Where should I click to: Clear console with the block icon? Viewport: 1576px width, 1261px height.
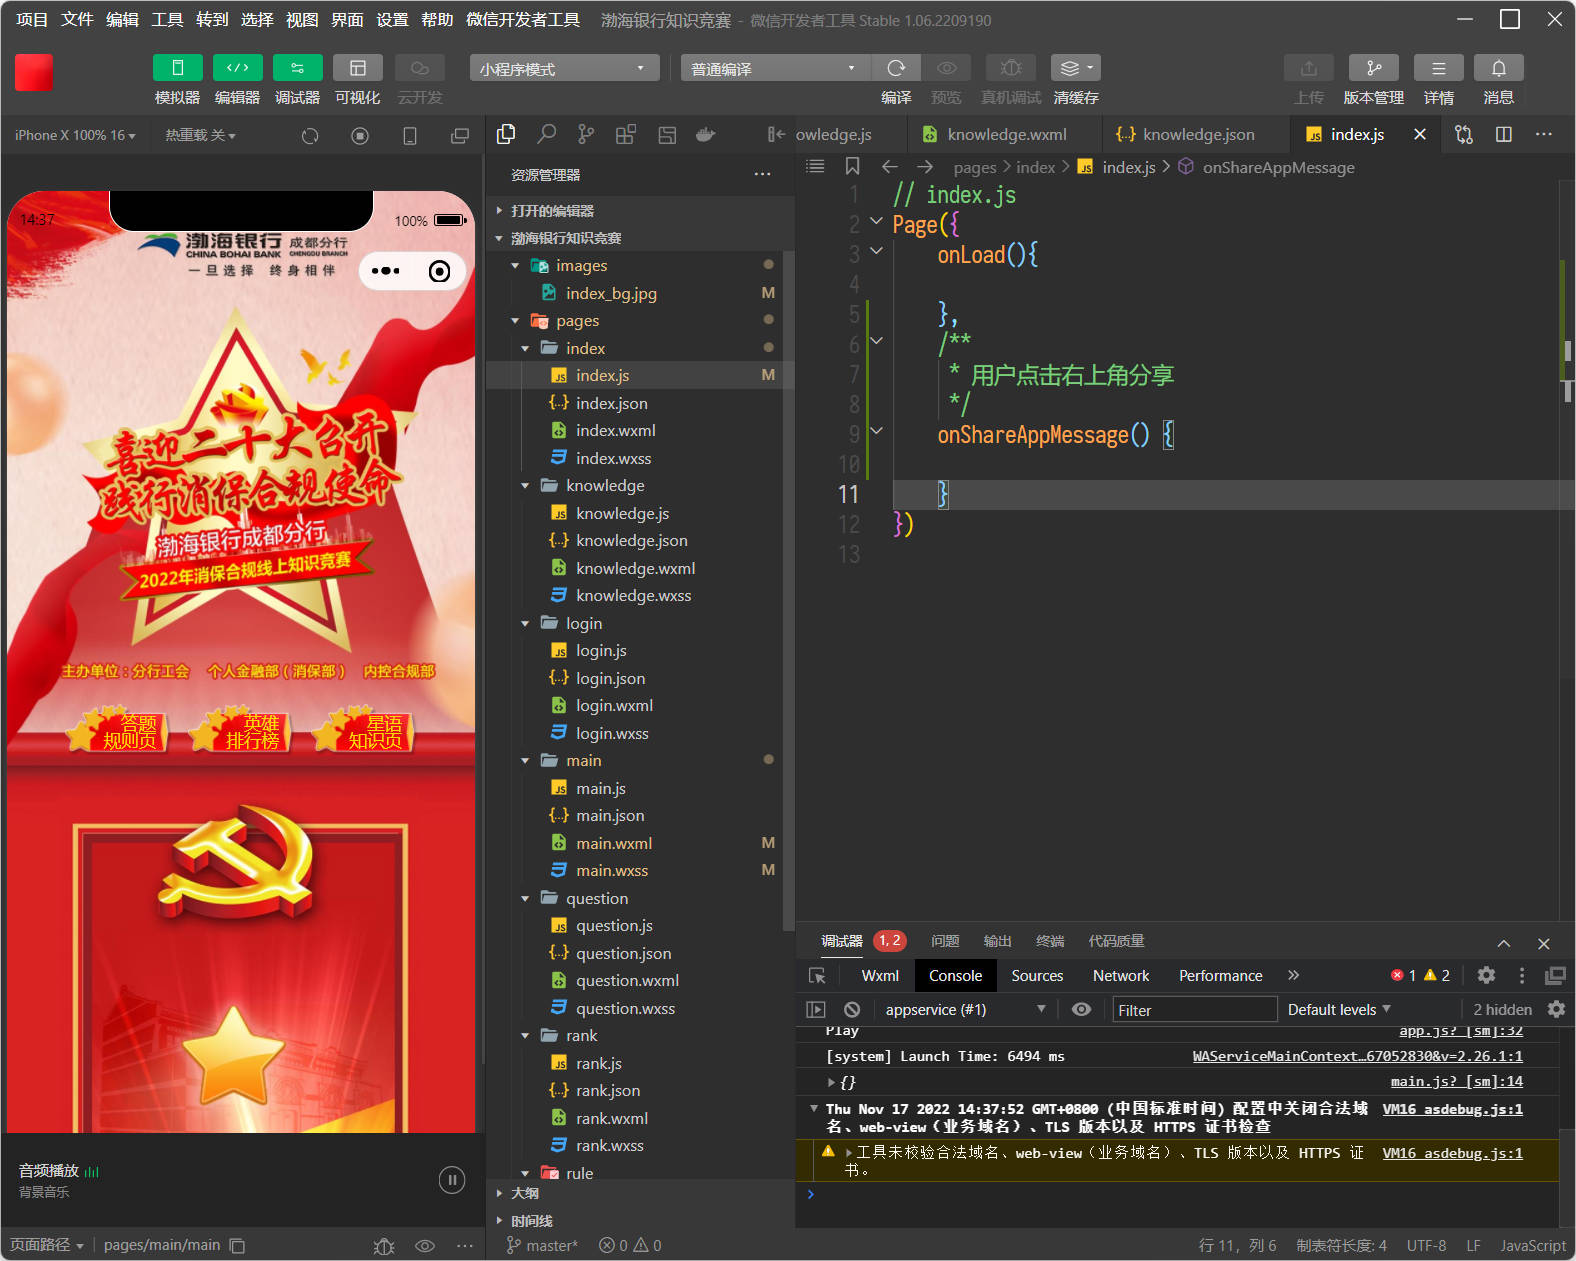[852, 1010]
